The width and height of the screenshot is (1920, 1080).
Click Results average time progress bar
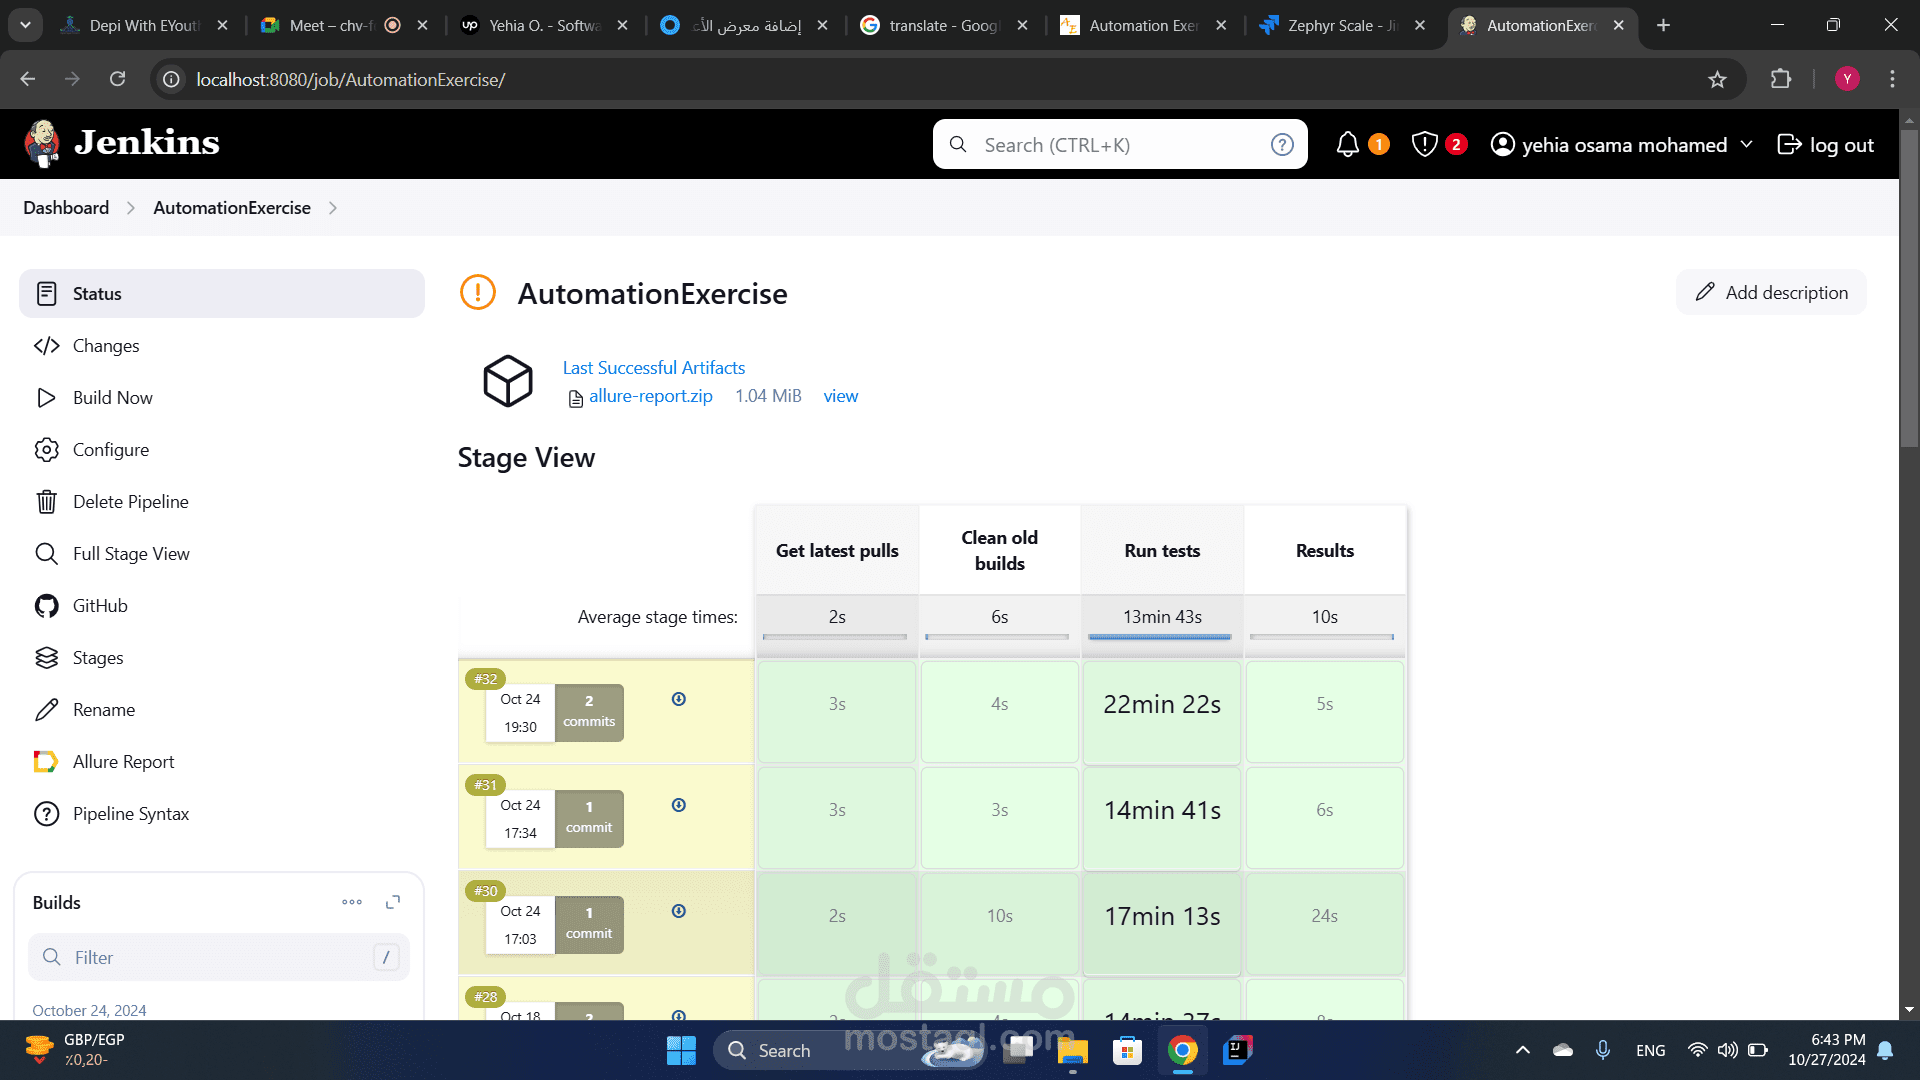[1322, 637]
